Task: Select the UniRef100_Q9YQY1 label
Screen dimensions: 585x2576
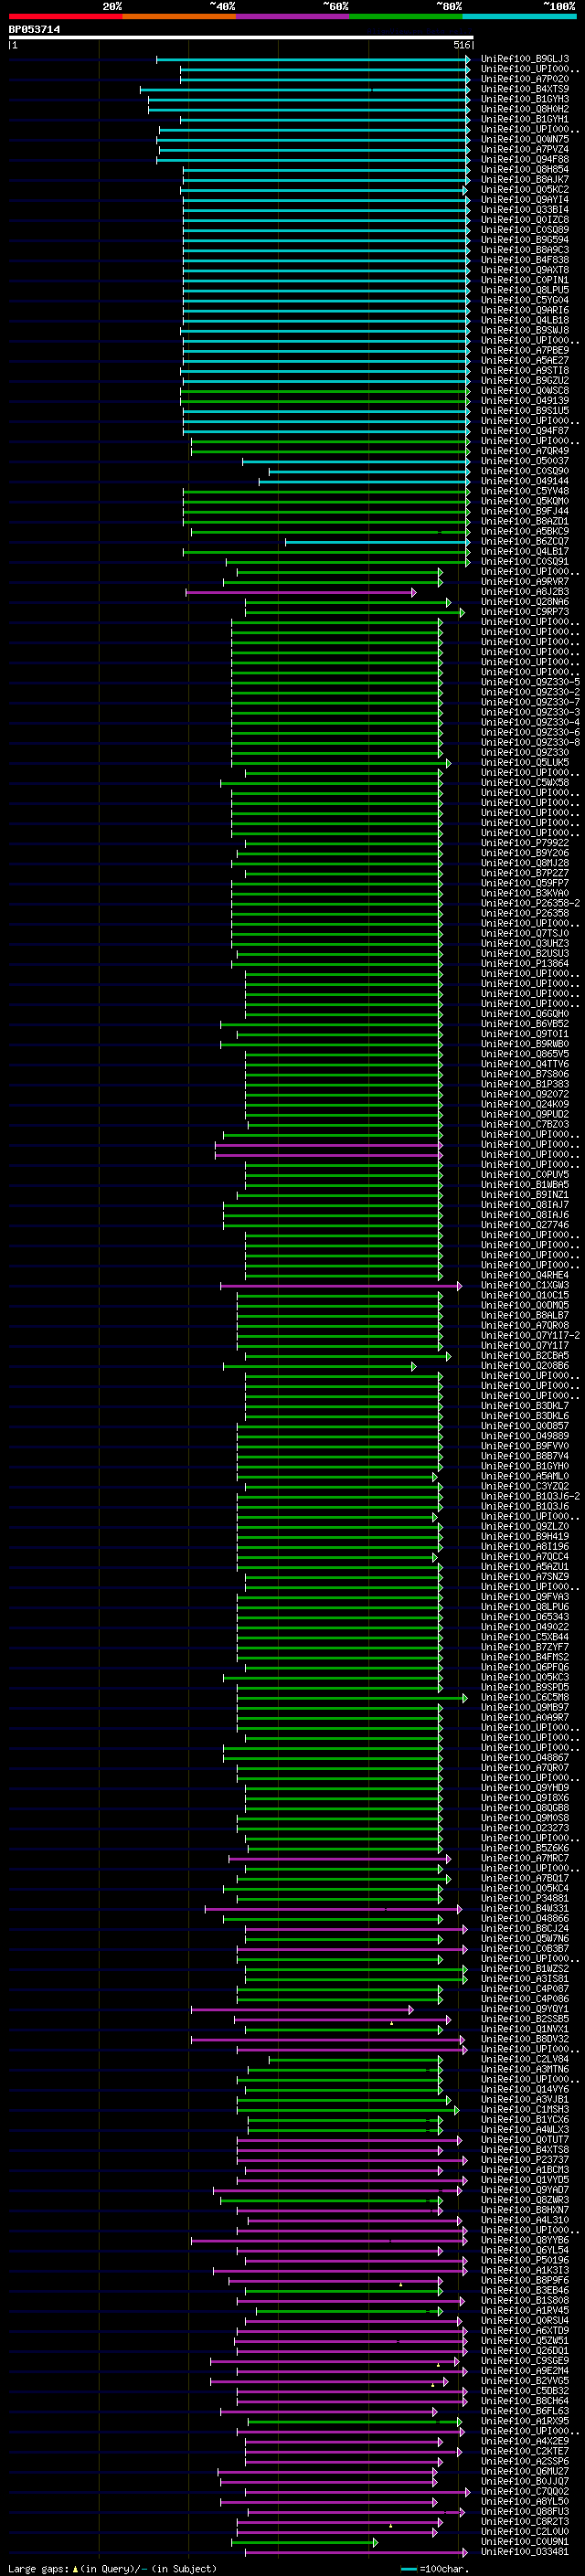Action: (x=524, y=2009)
